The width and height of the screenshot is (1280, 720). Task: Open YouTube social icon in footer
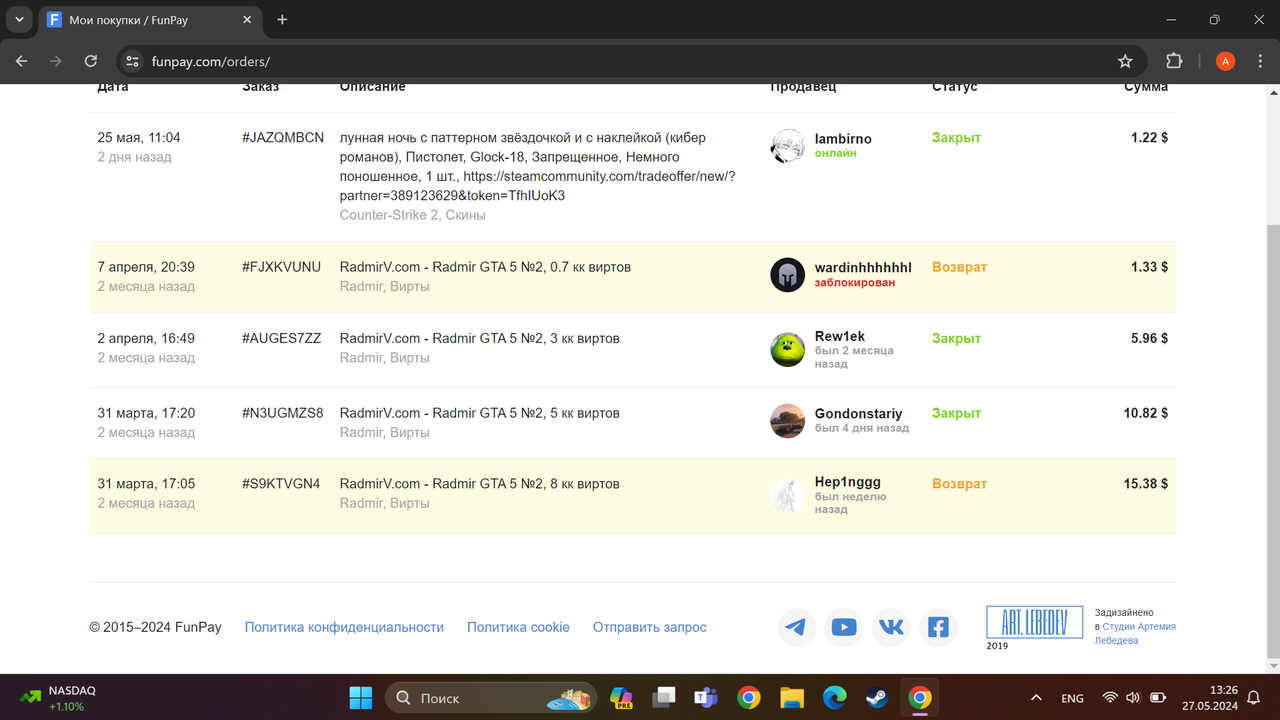pos(844,627)
